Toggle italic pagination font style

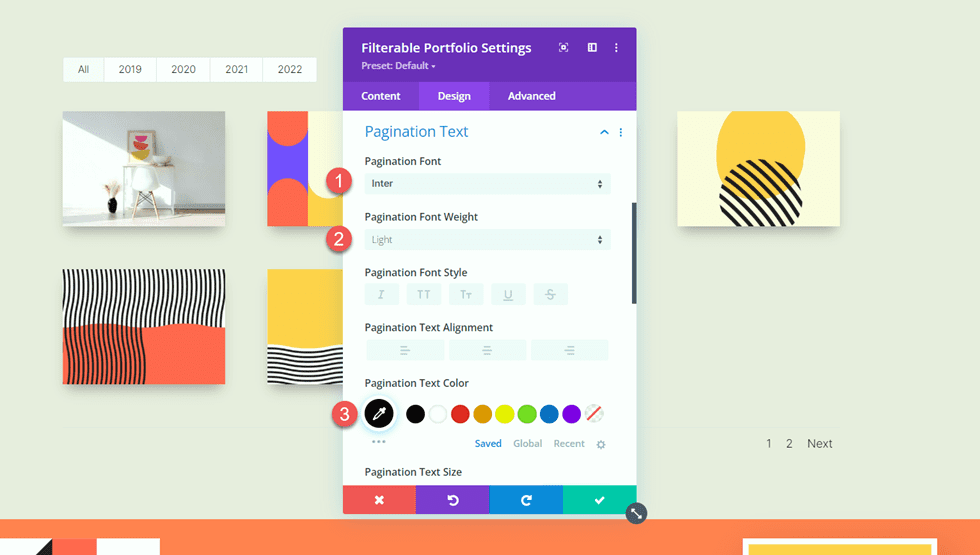pos(382,294)
